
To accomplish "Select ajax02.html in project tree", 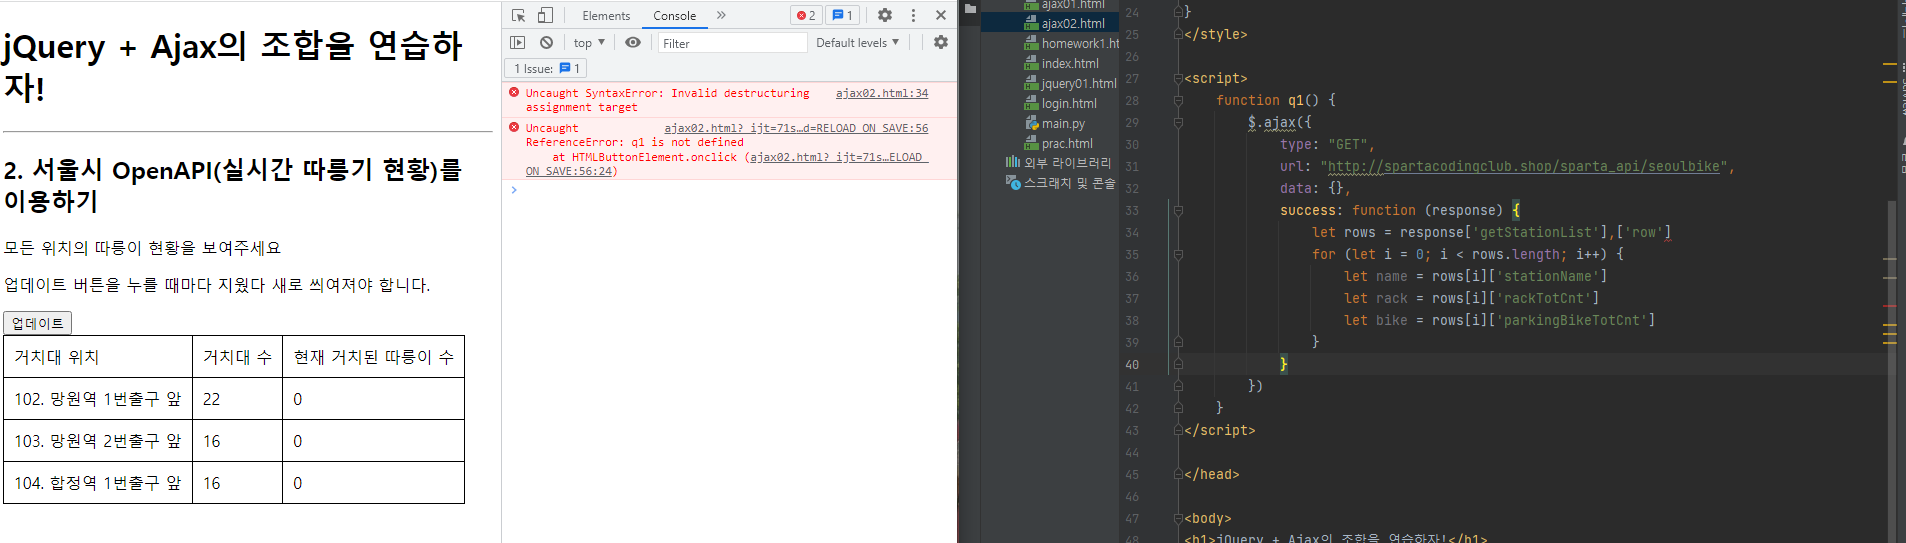I will 1073,23.
